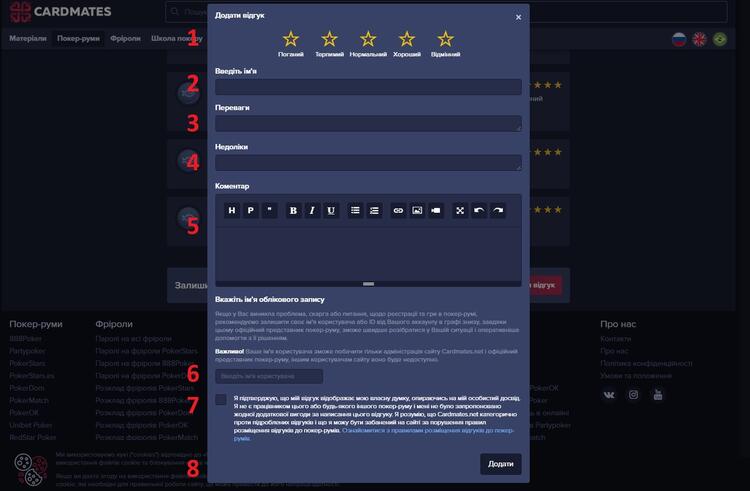This screenshot has height=491, width=750.
Task: Expand the comment editor to fullscreen
Action: 460,210
